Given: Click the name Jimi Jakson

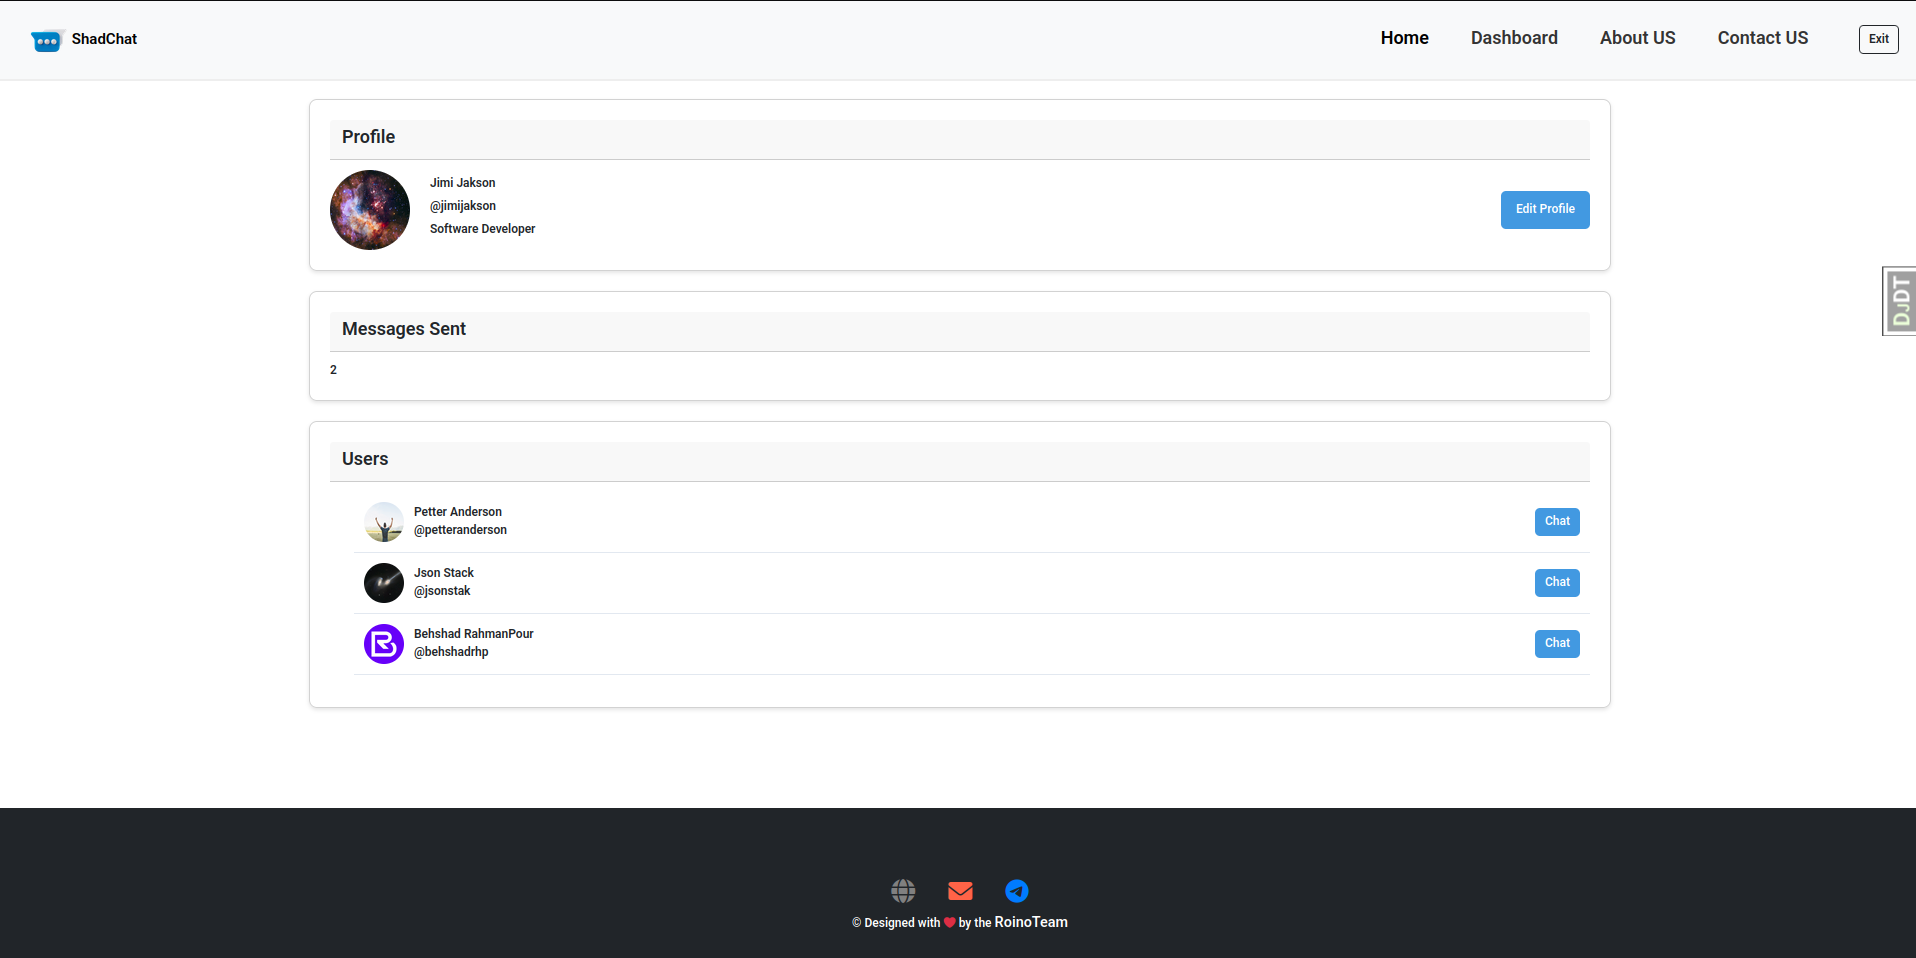Looking at the screenshot, I should coord(463,183).
